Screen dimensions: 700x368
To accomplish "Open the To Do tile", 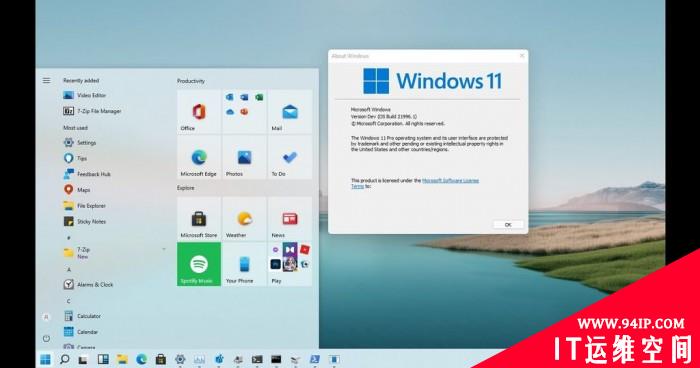I will tap(290, 158).
